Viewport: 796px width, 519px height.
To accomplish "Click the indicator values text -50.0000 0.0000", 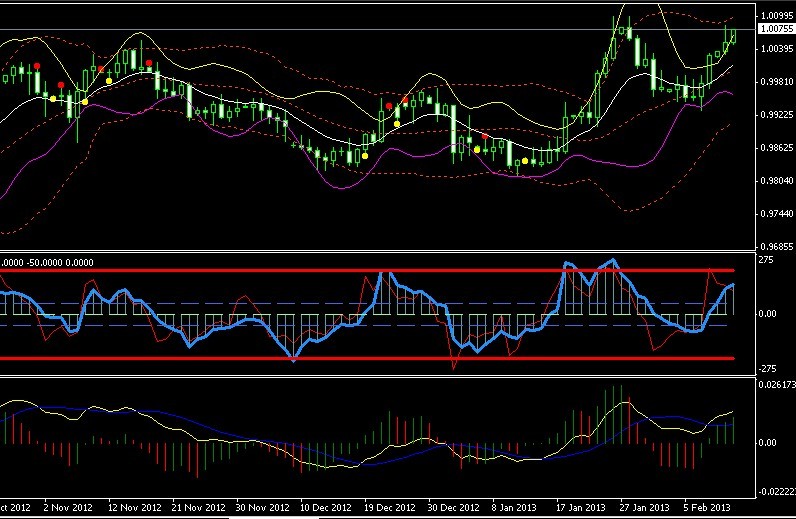I will 60,263.
